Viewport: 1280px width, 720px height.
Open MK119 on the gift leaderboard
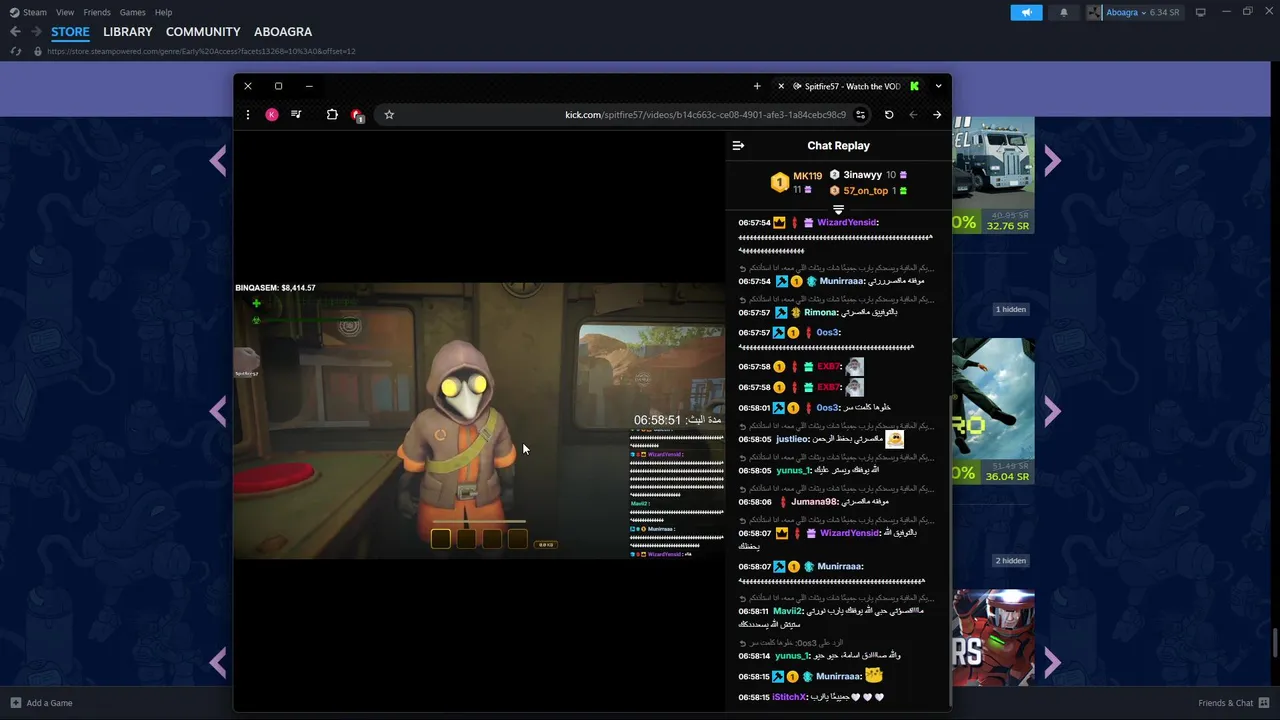(x=807, y=176)
